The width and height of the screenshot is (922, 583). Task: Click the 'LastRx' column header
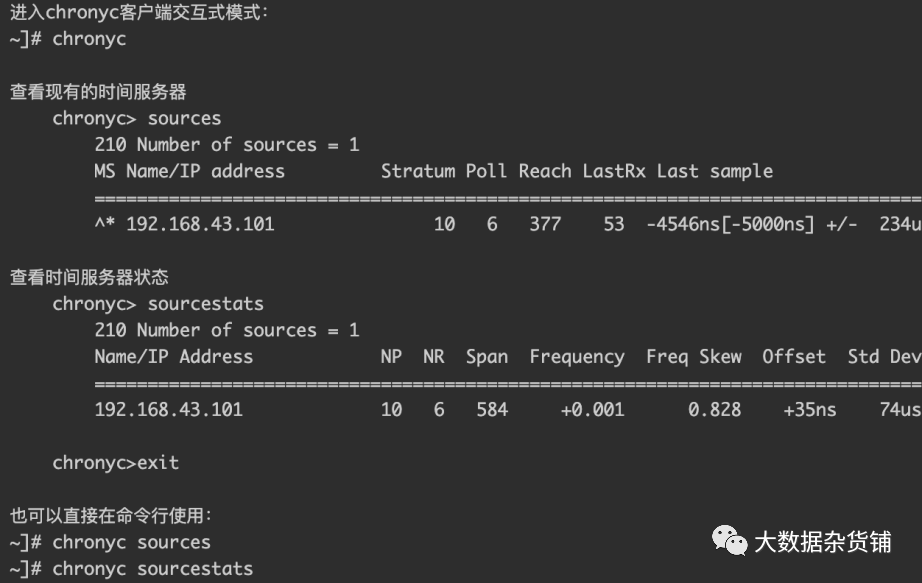click(x=614, y=171)
